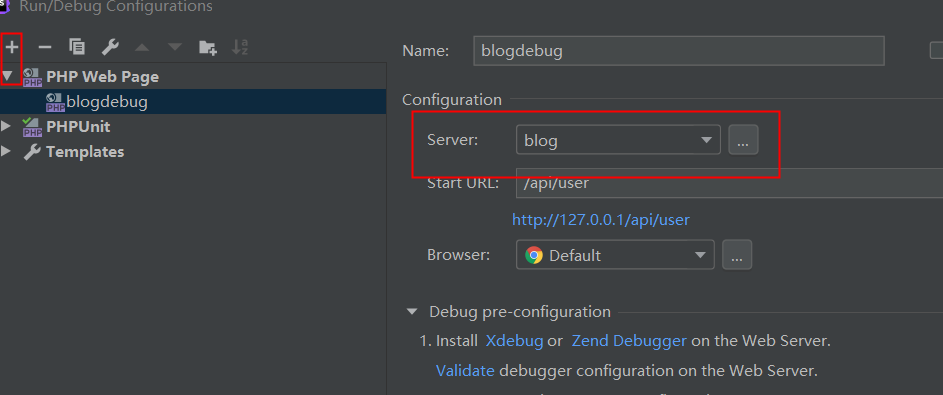Open the wrench edit templates icon
This screenshot has width=943, height=395.
tap(109, 47)
